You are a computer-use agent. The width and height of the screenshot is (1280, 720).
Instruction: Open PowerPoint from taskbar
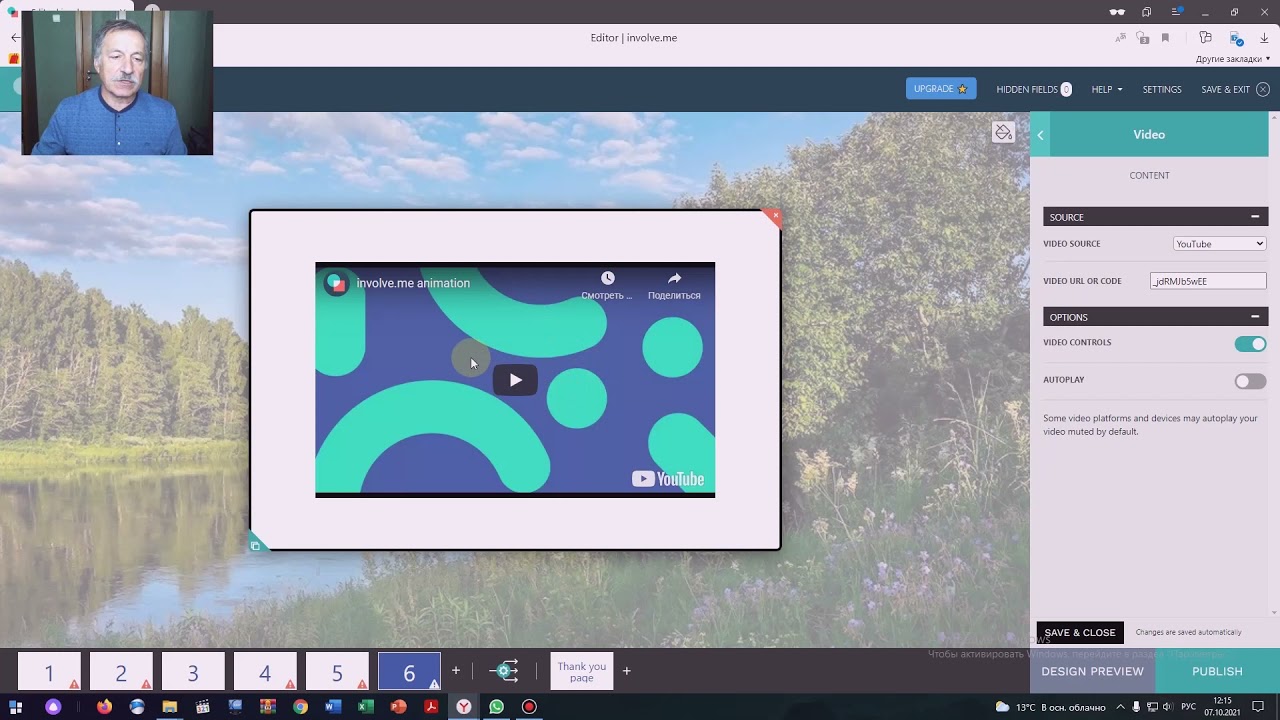point(398,707)
